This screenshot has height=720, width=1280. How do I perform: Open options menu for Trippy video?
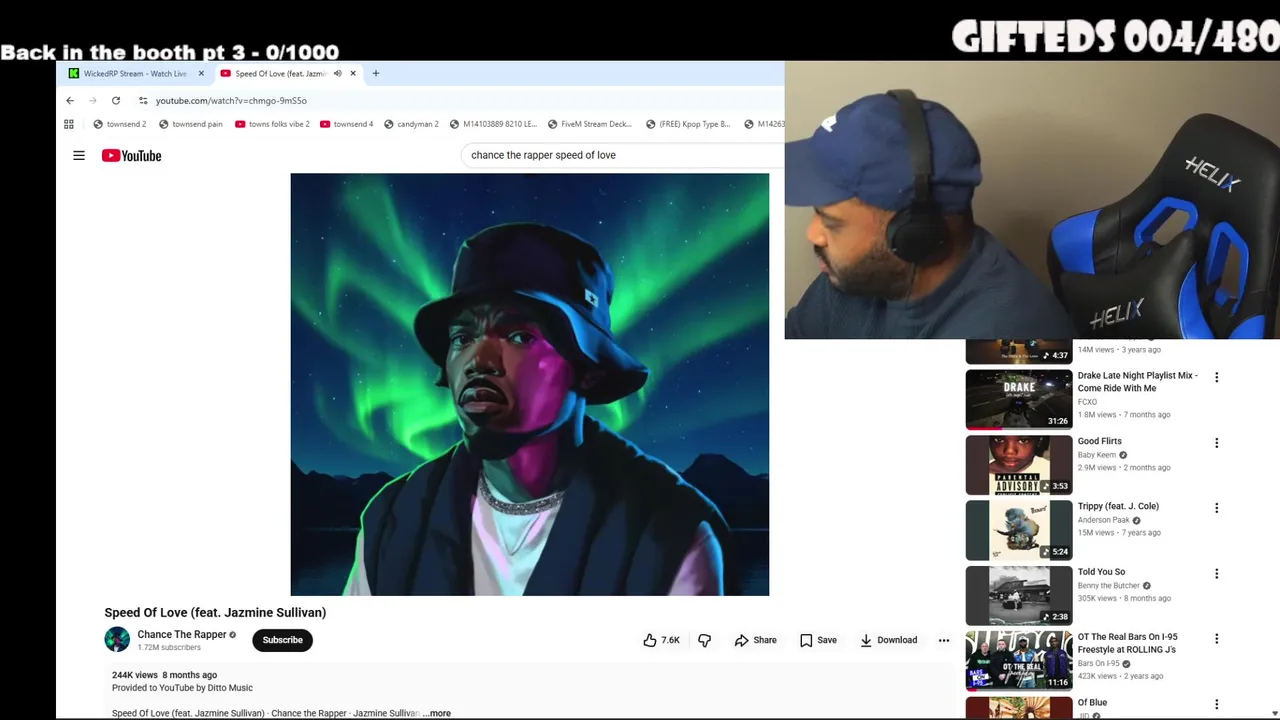[1216, 508]
